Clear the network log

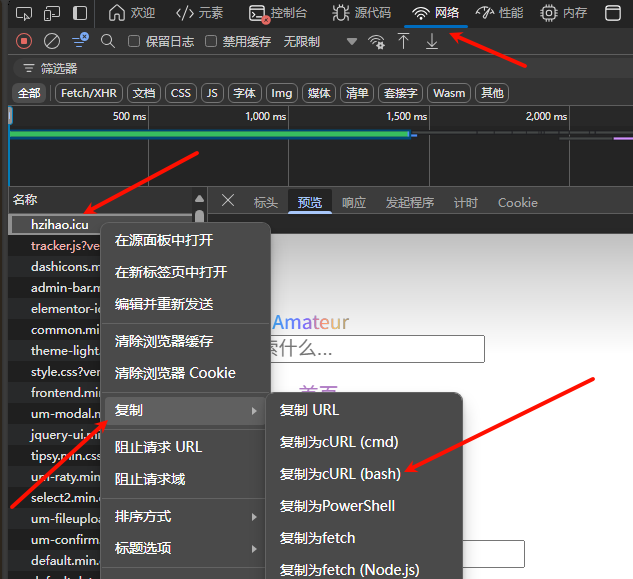(x=52, y=41)
